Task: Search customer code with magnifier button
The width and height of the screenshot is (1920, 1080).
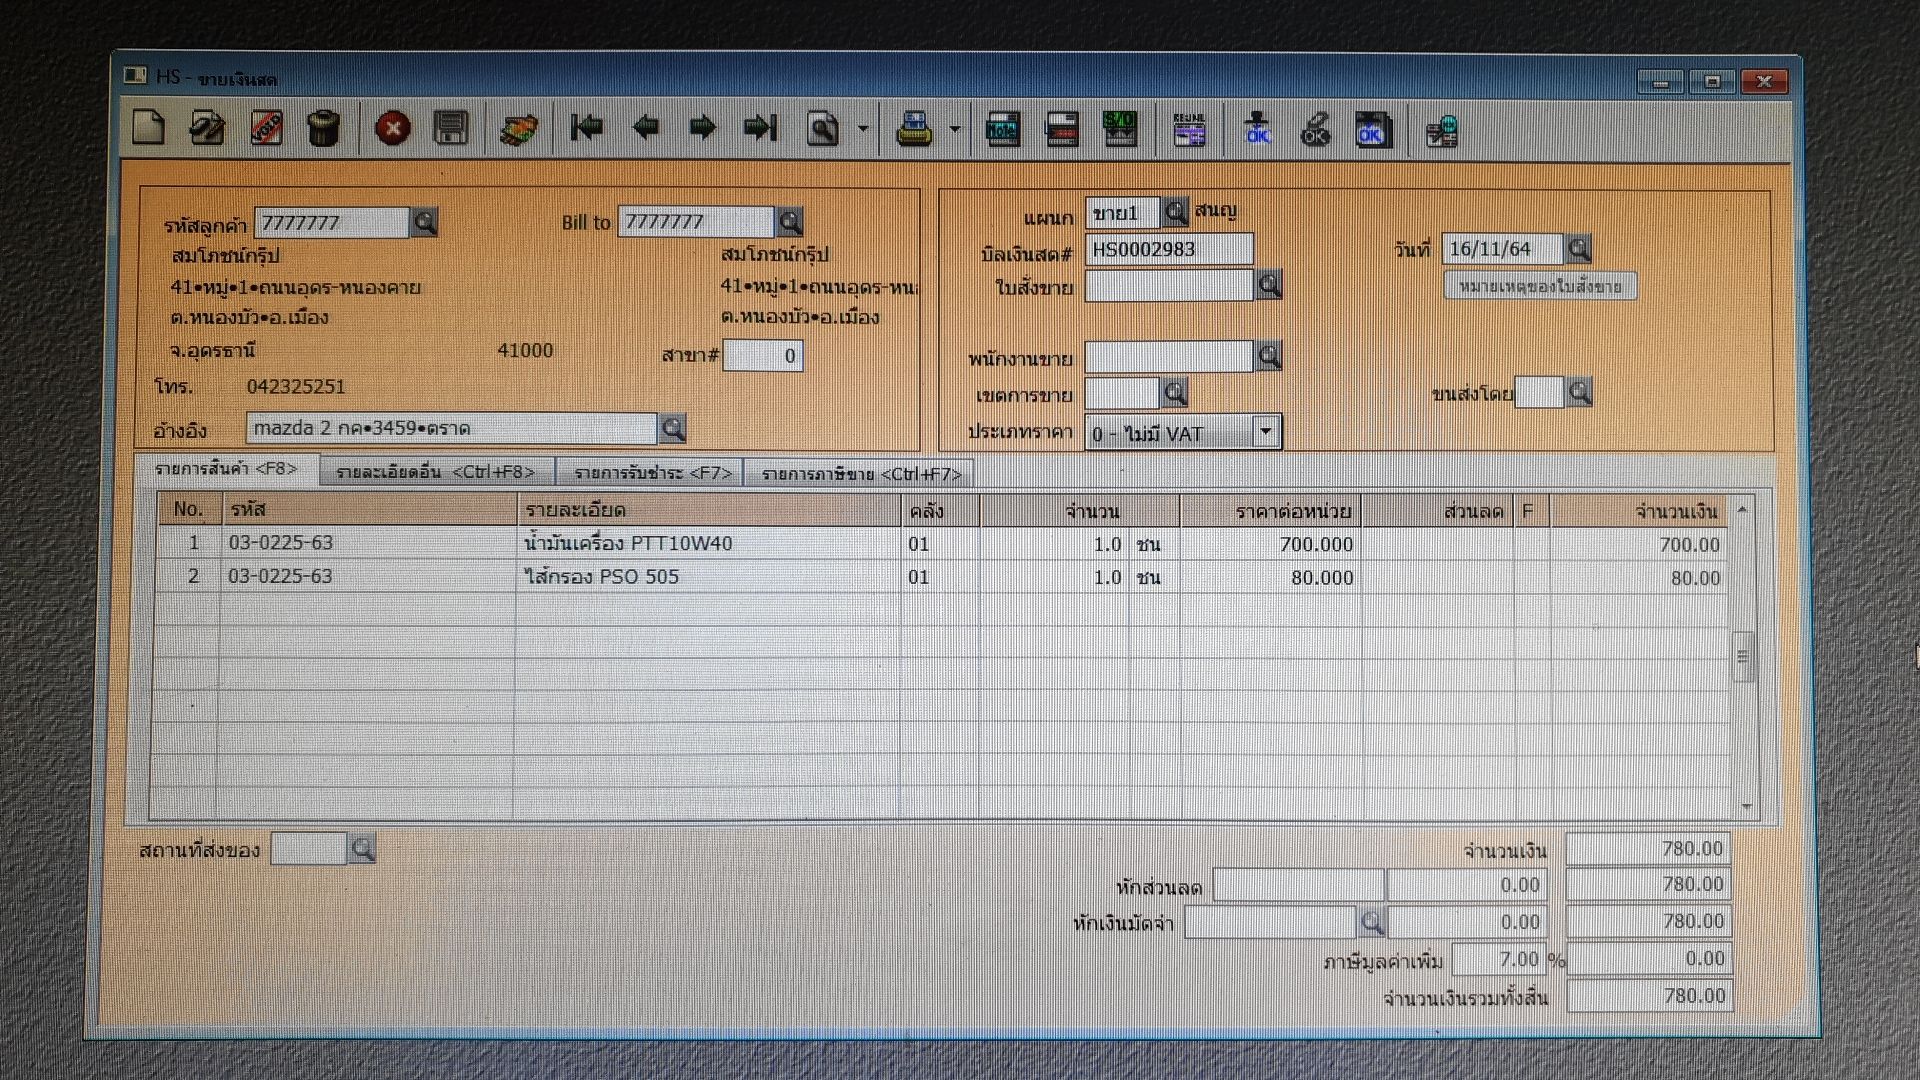Action: pyautogui.click(x=425, y=222)
